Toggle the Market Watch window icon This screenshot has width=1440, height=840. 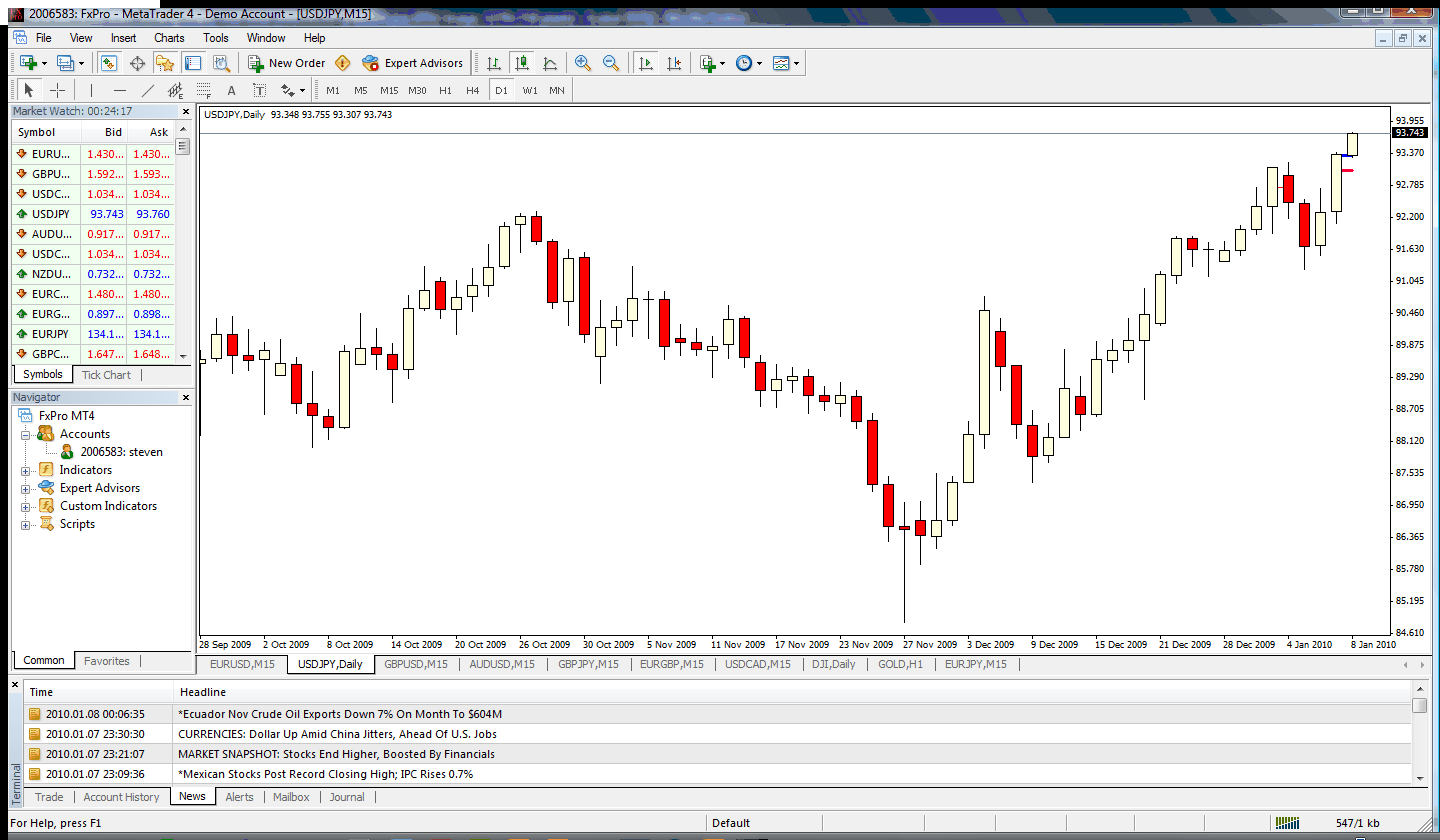tap(109, 63)
